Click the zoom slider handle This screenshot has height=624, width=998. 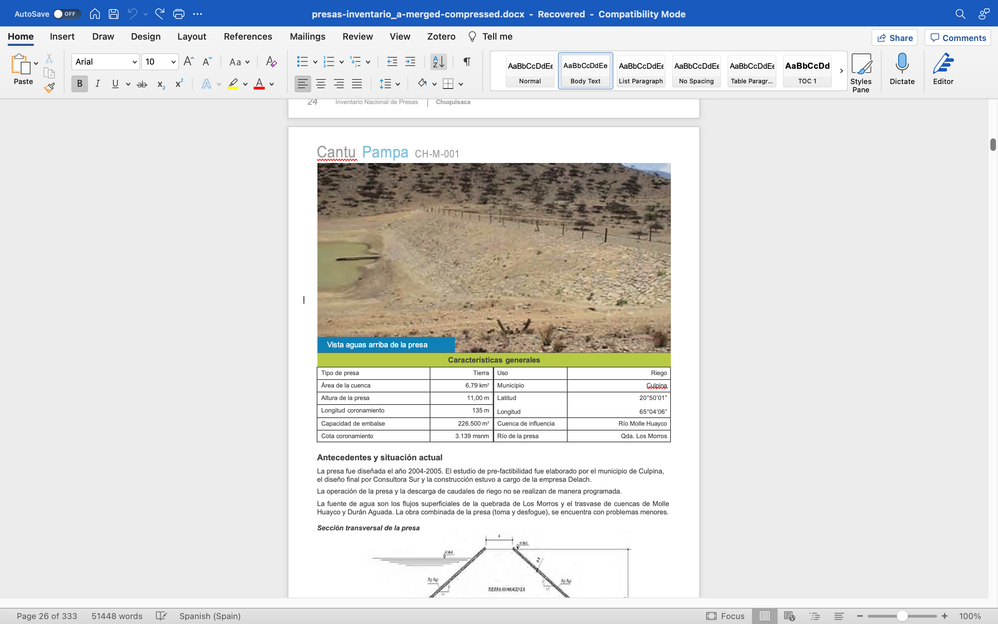tap(902, 616)
